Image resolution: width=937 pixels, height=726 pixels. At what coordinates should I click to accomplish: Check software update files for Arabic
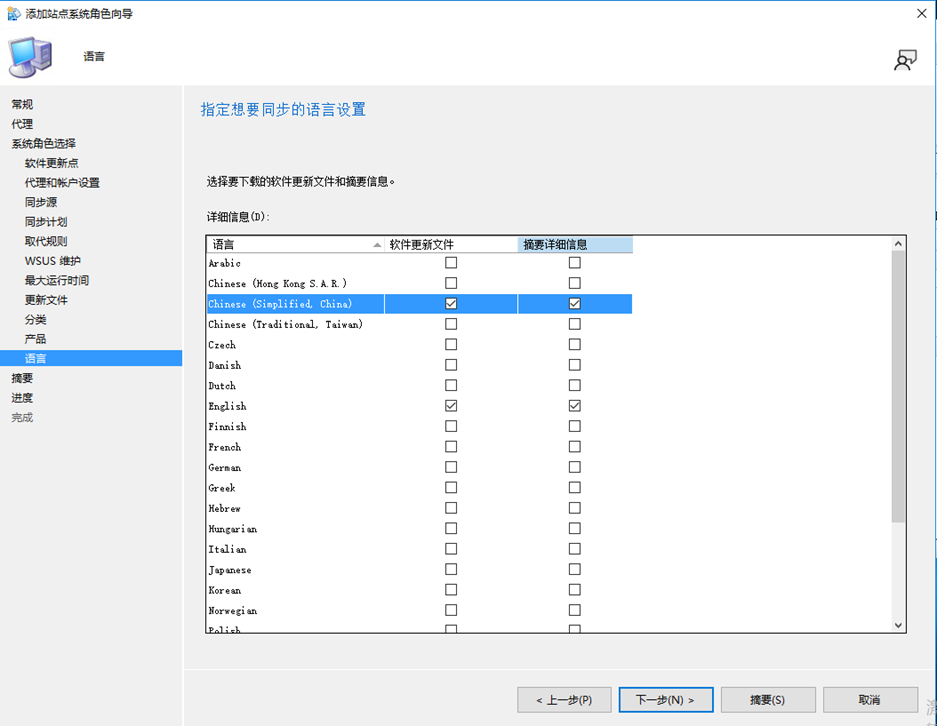tap(451, 263)
